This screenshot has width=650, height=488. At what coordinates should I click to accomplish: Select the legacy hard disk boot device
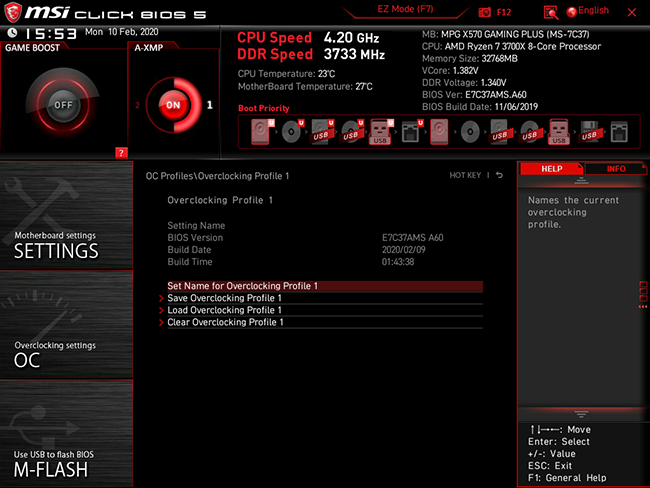coord(439,132)
